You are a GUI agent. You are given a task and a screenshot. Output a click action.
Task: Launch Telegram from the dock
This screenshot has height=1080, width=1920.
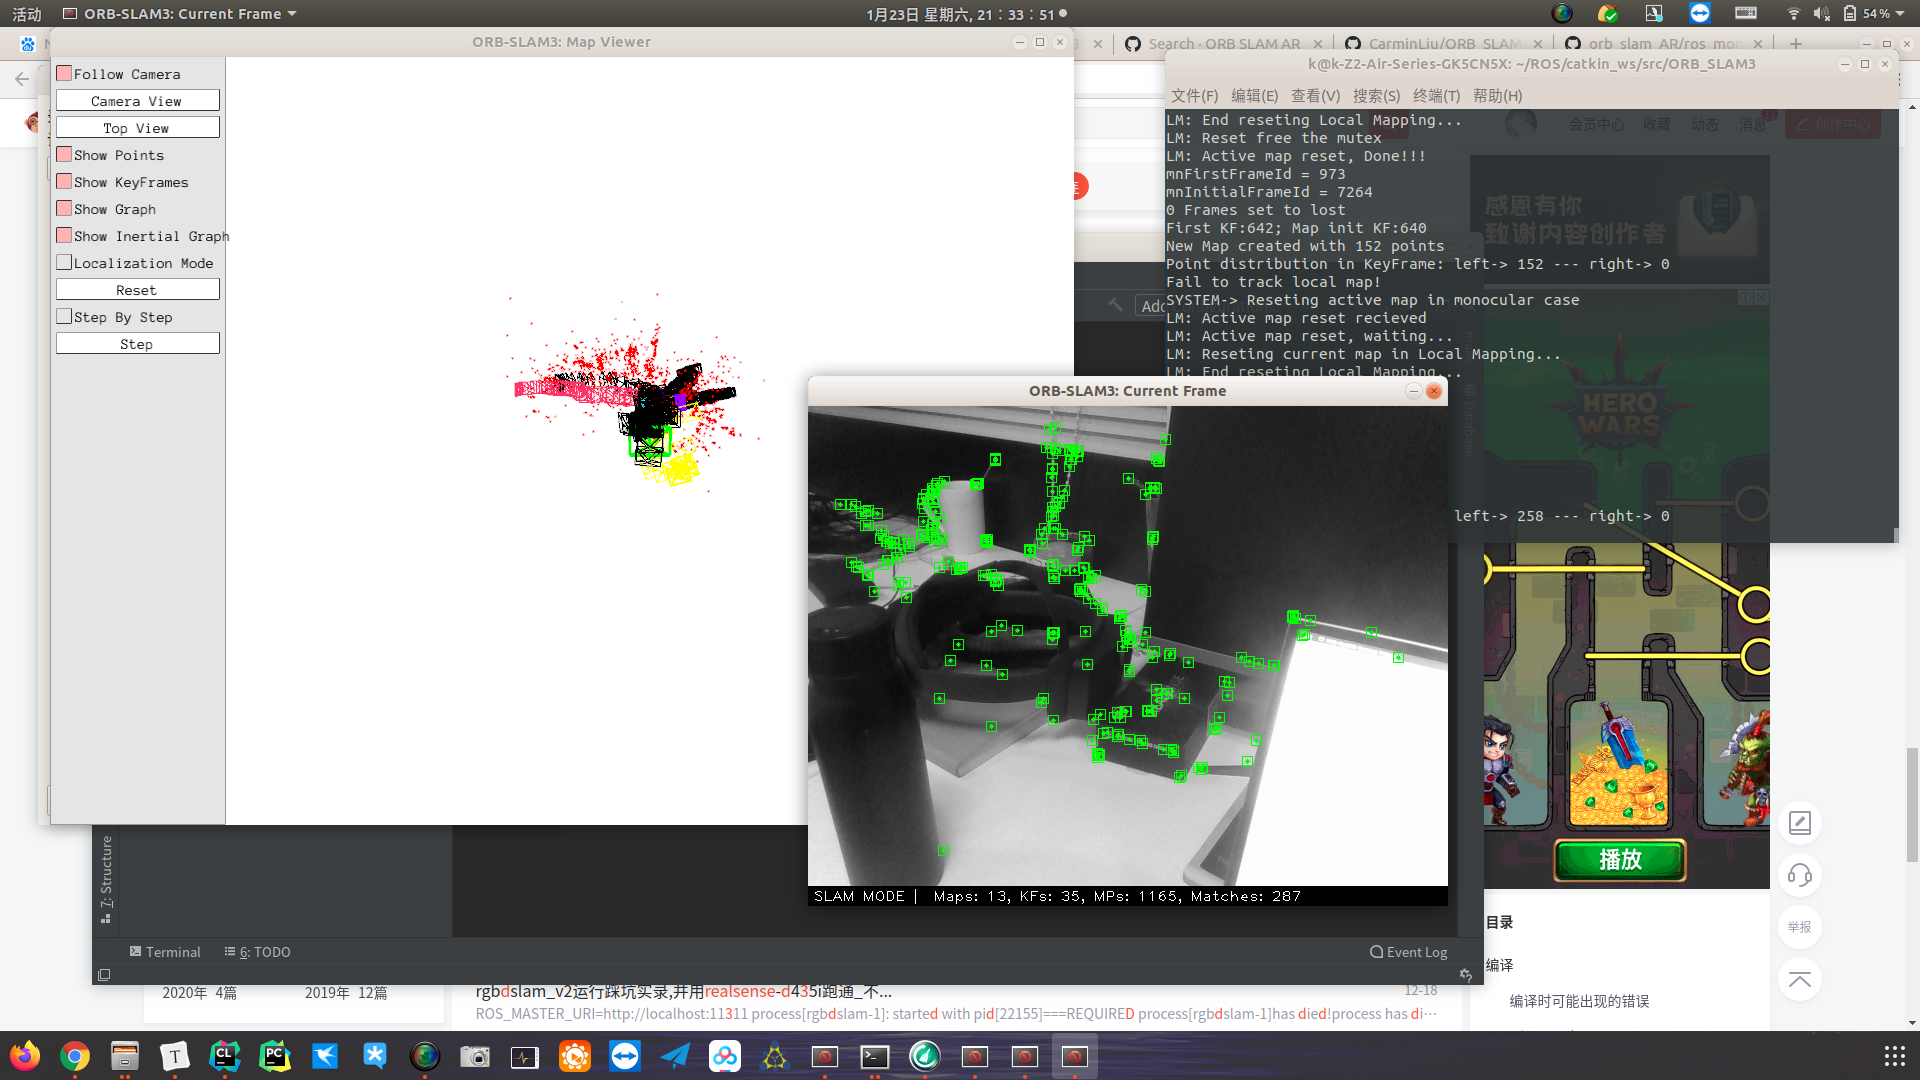click(675, 1056)
